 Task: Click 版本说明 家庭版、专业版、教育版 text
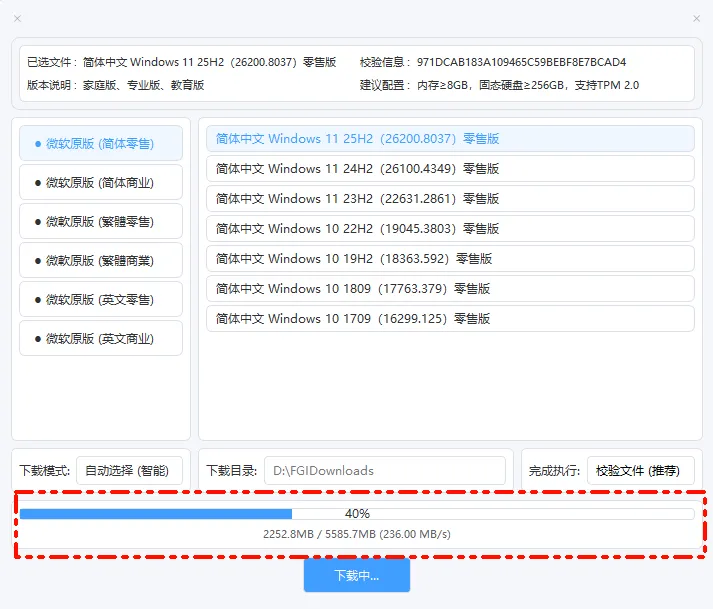[x=143, y=85]
